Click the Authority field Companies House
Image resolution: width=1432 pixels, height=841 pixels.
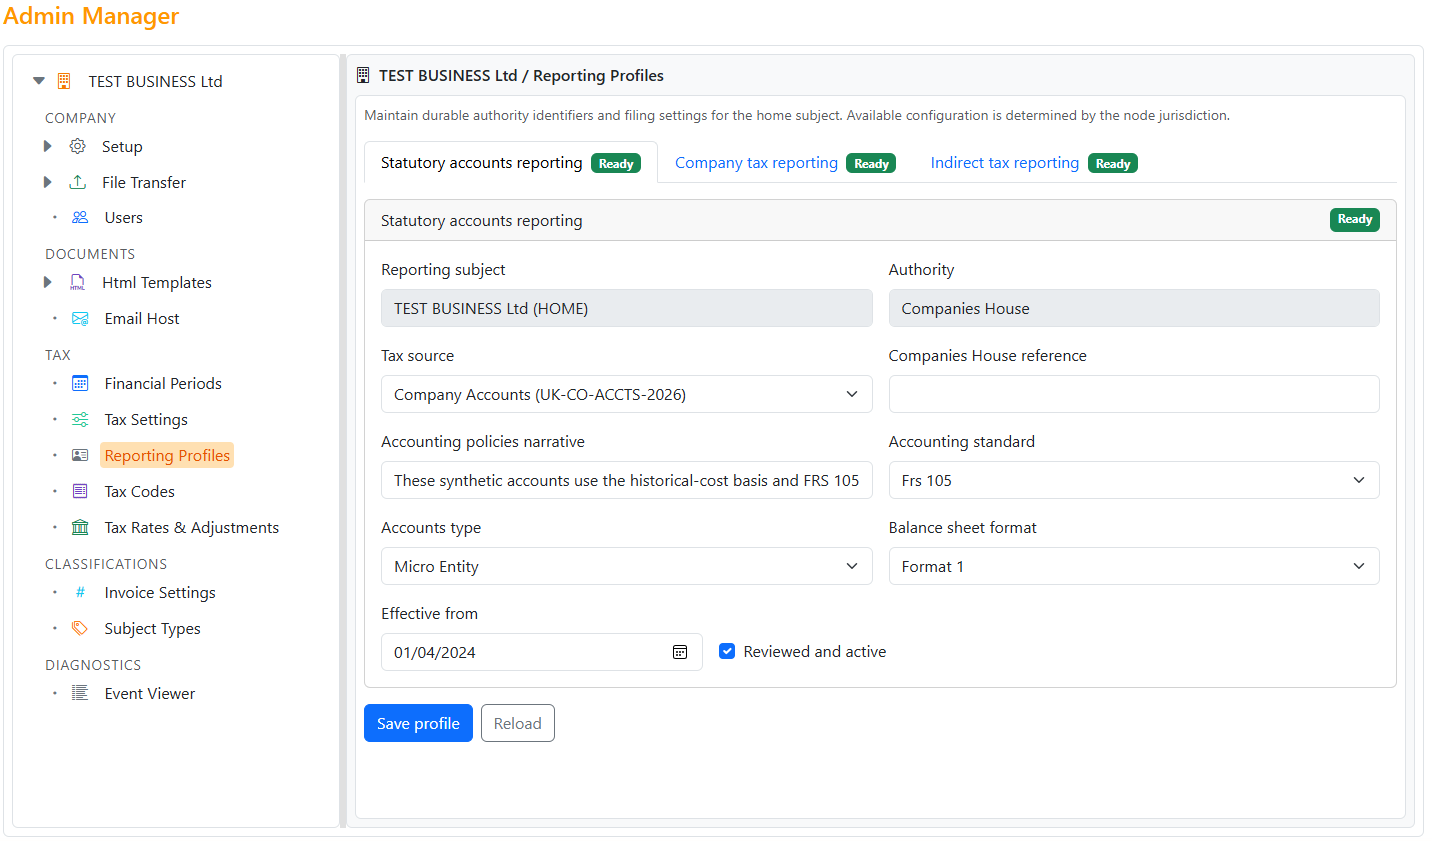[1134, 308]
